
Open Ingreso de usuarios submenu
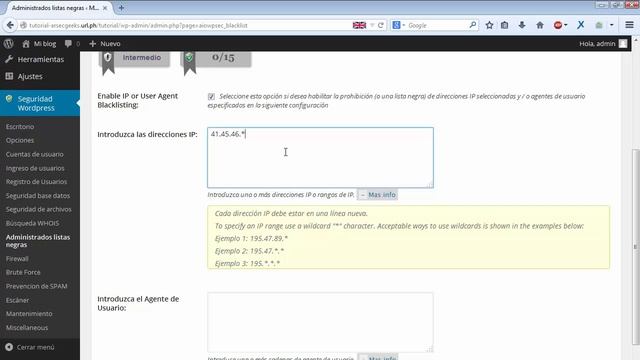coord(35,168)
